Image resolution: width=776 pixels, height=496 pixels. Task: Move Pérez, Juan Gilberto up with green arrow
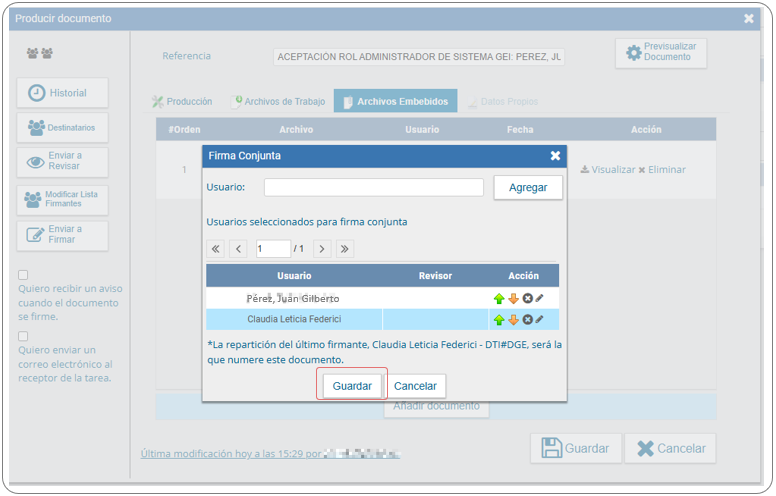(499, 299)
